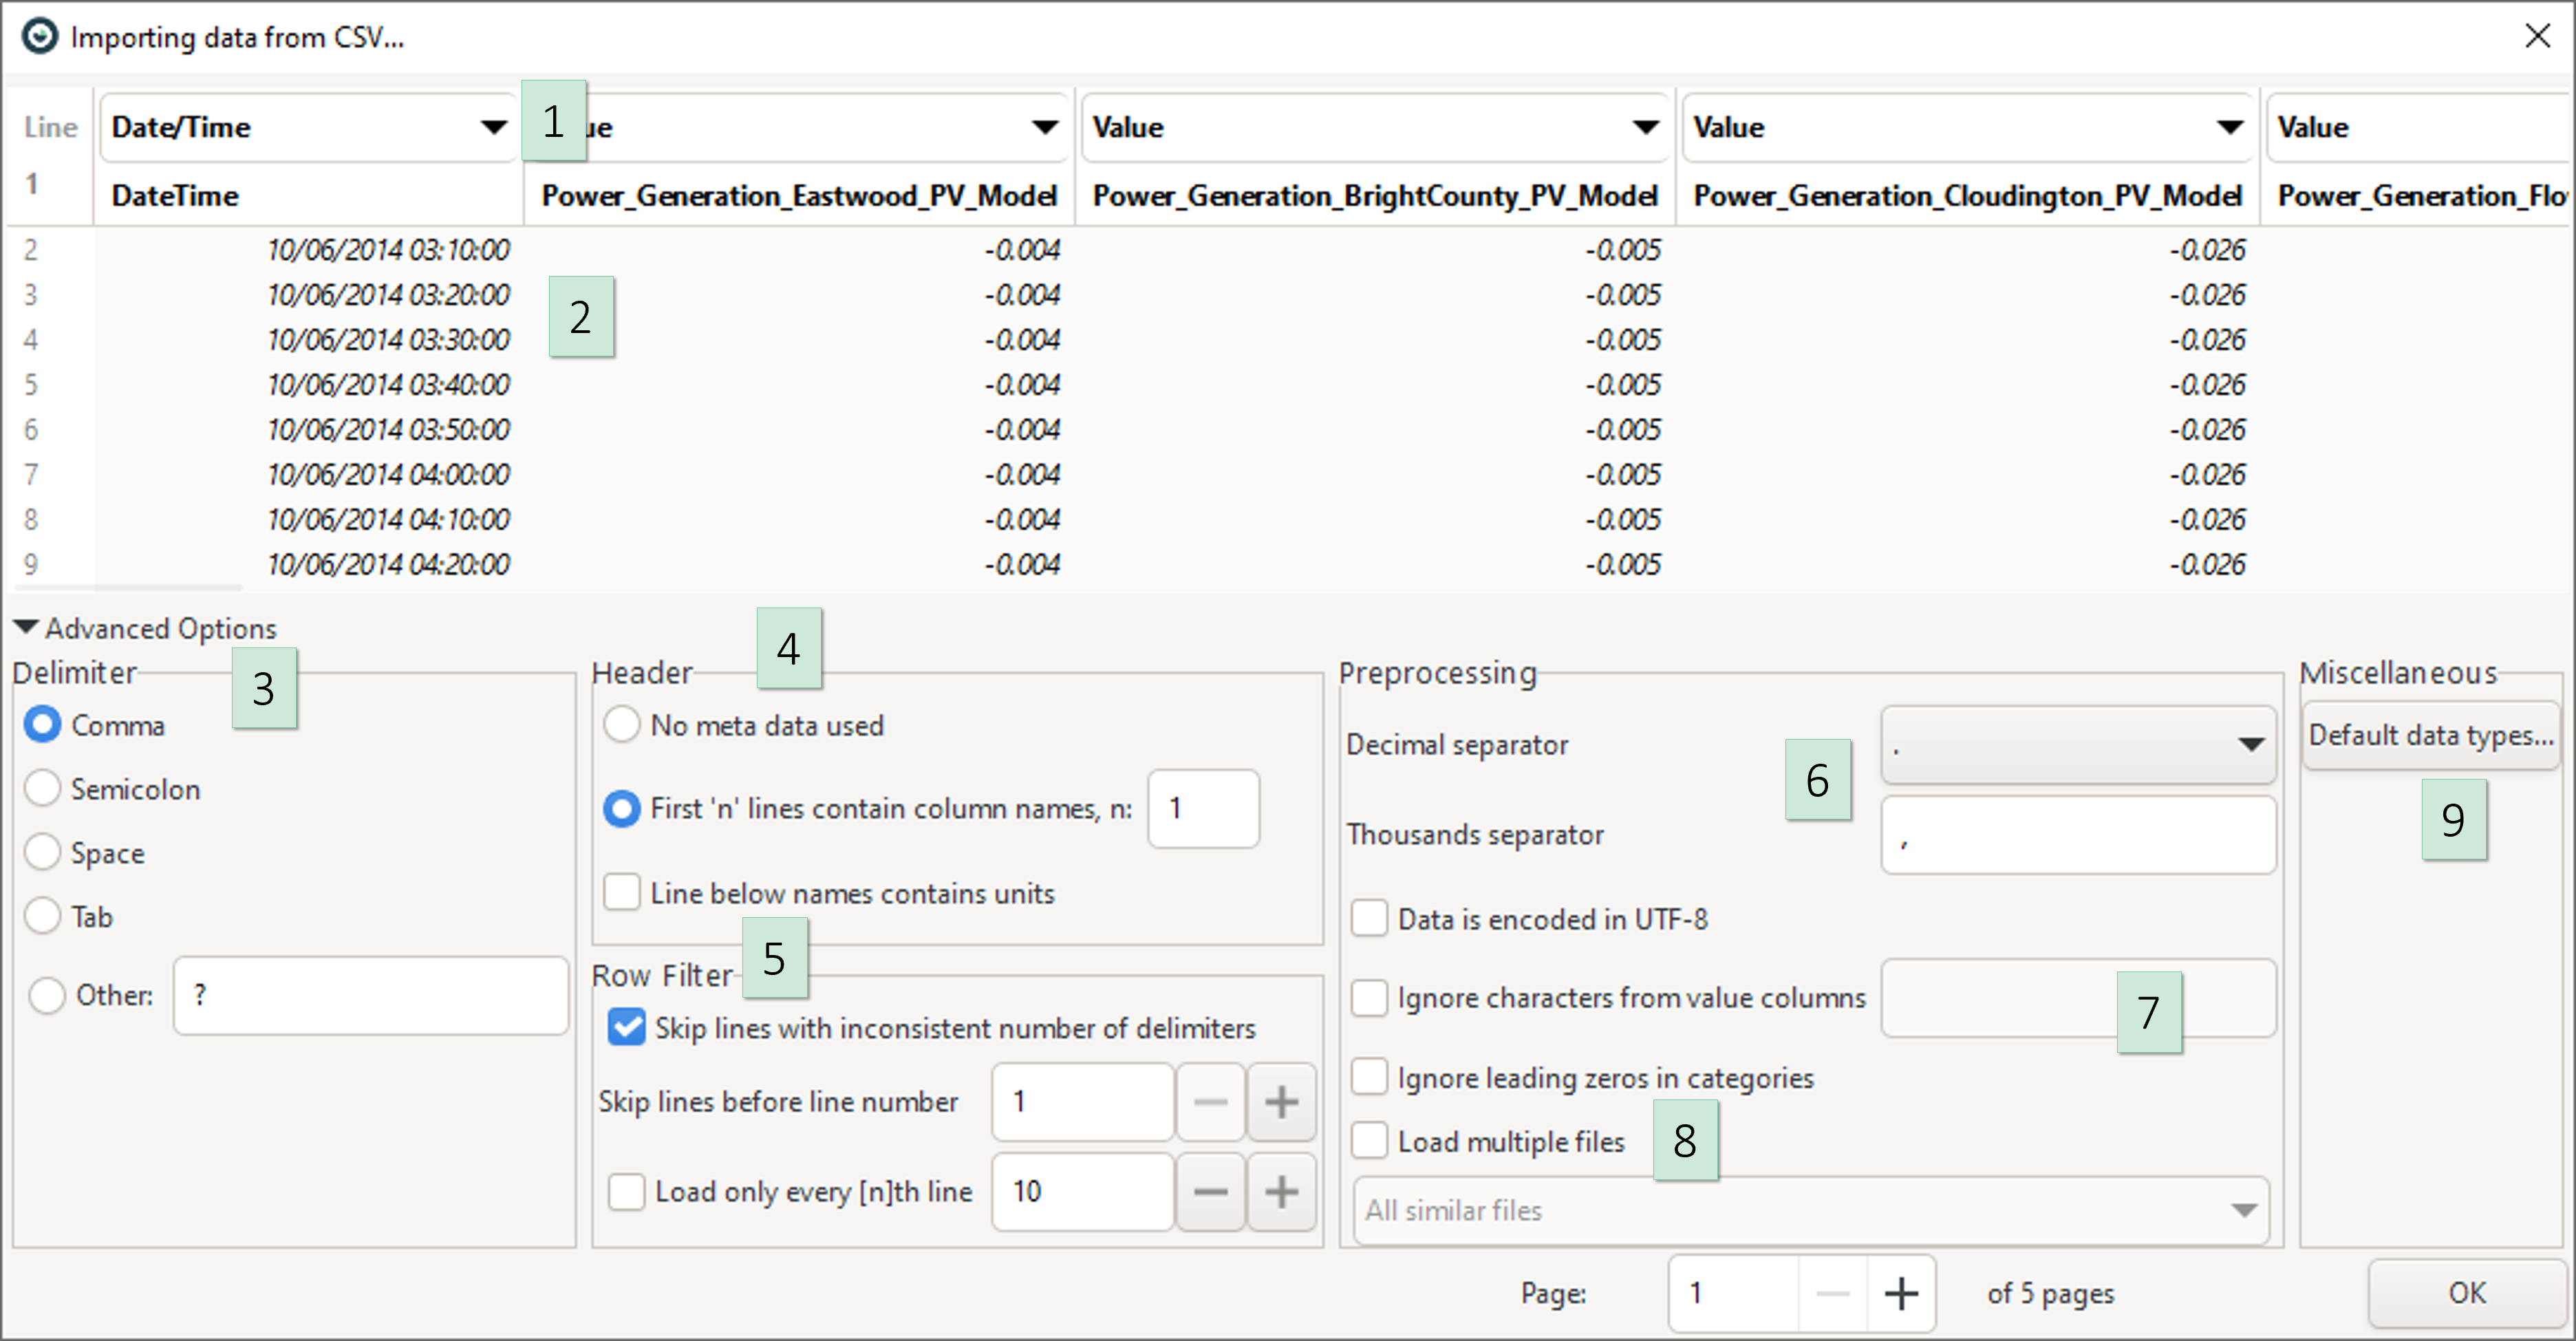Image resolution: width=2576 pixels, height=1341 pixels.
Task: Open the Decimal separator dropdown
Action: (x=2078, y=744)
